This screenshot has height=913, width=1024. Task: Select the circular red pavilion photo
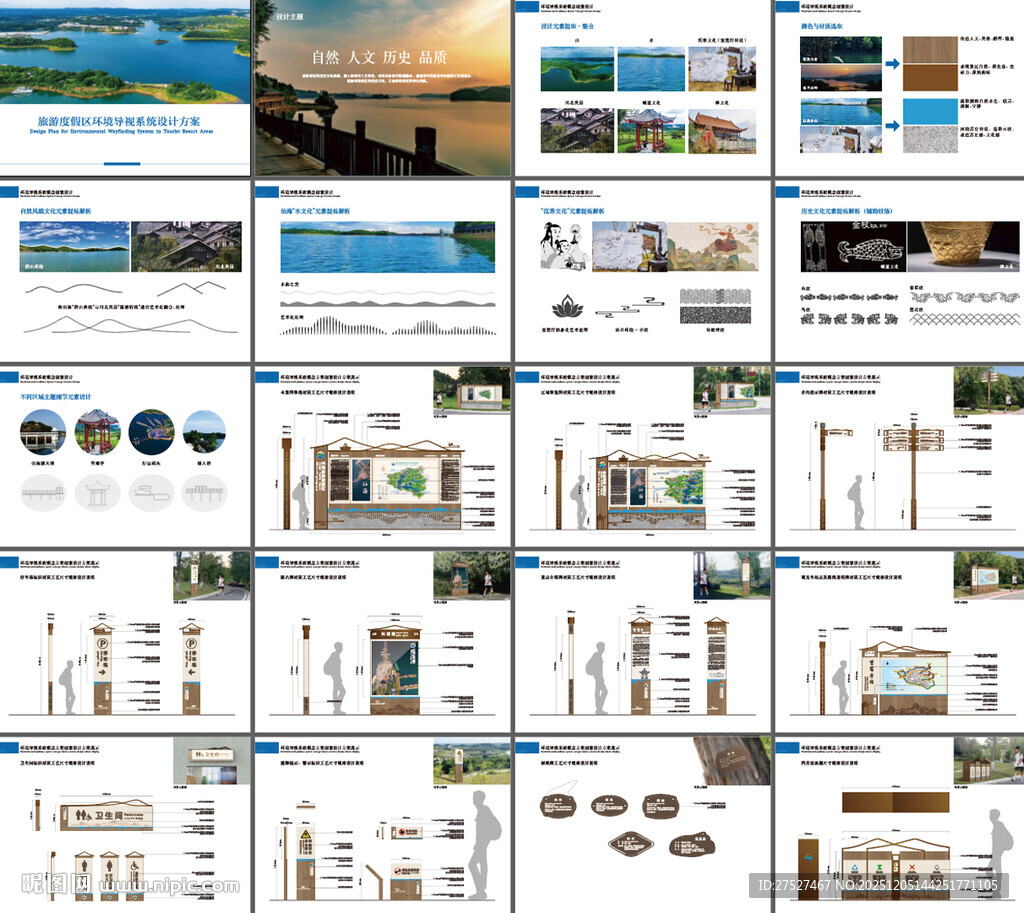[x=97, y=432]
